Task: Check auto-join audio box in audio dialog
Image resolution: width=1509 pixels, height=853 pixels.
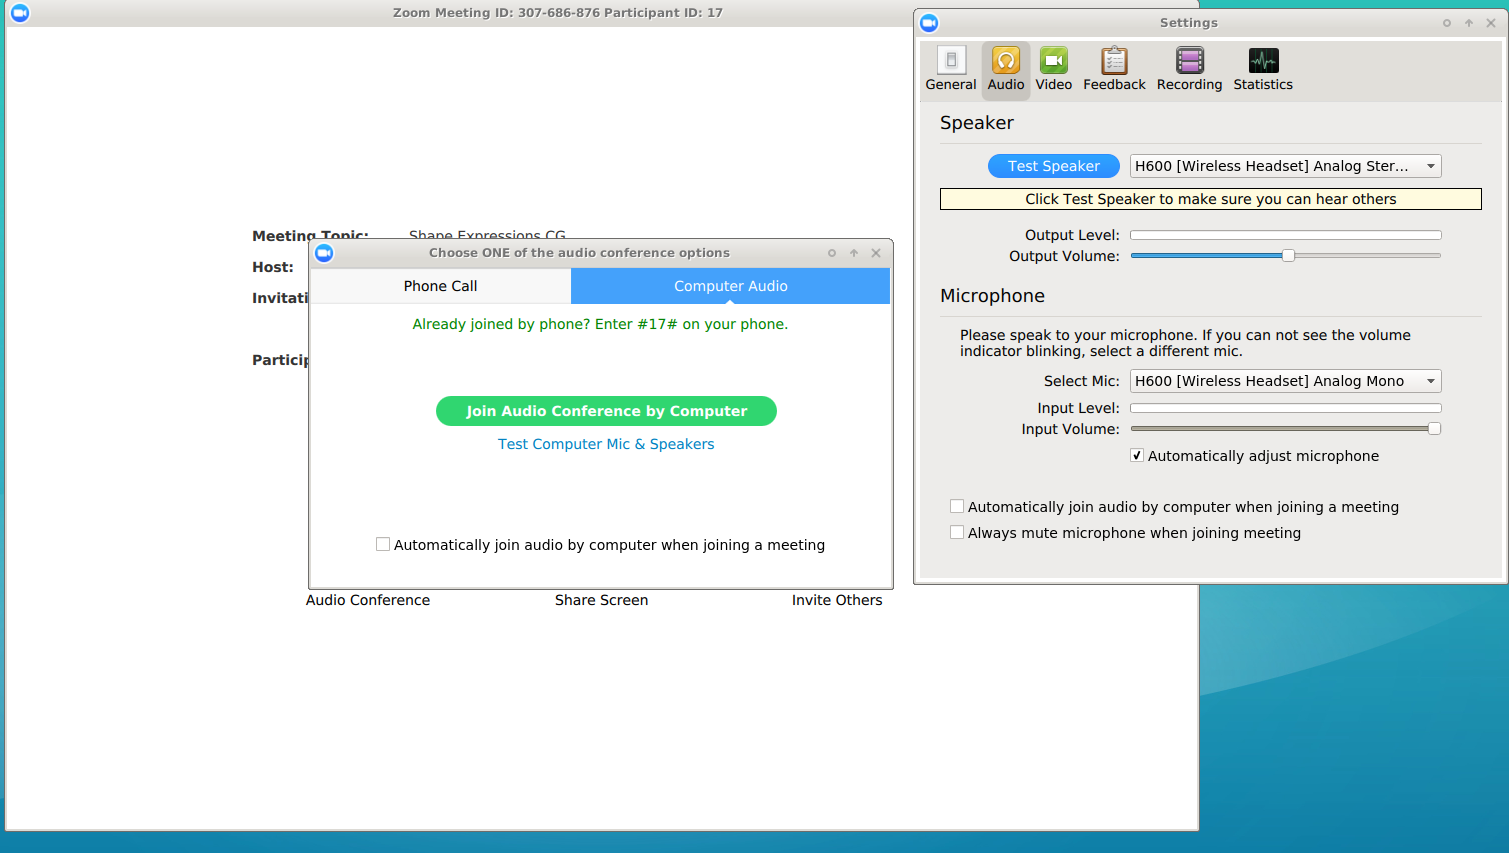Action: pyautogui.click(x=383, y=545)
